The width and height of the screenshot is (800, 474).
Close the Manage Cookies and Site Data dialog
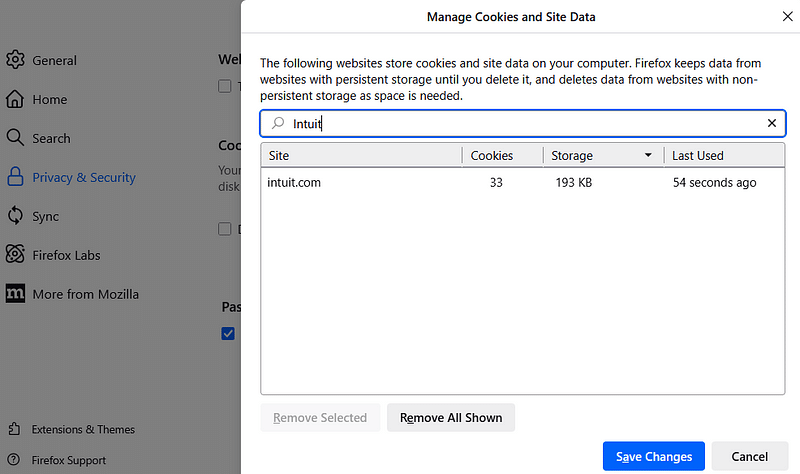(x=787, y=16)
